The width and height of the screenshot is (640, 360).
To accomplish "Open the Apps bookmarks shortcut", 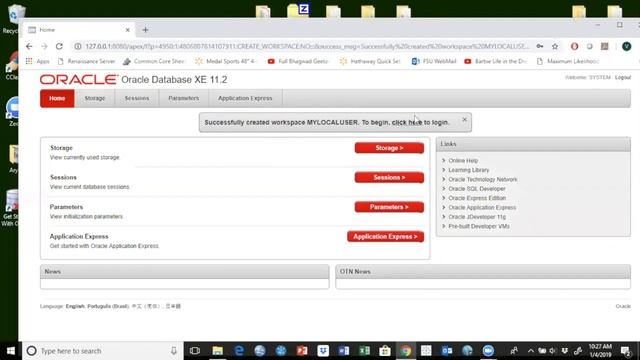I will pos(38,61).
